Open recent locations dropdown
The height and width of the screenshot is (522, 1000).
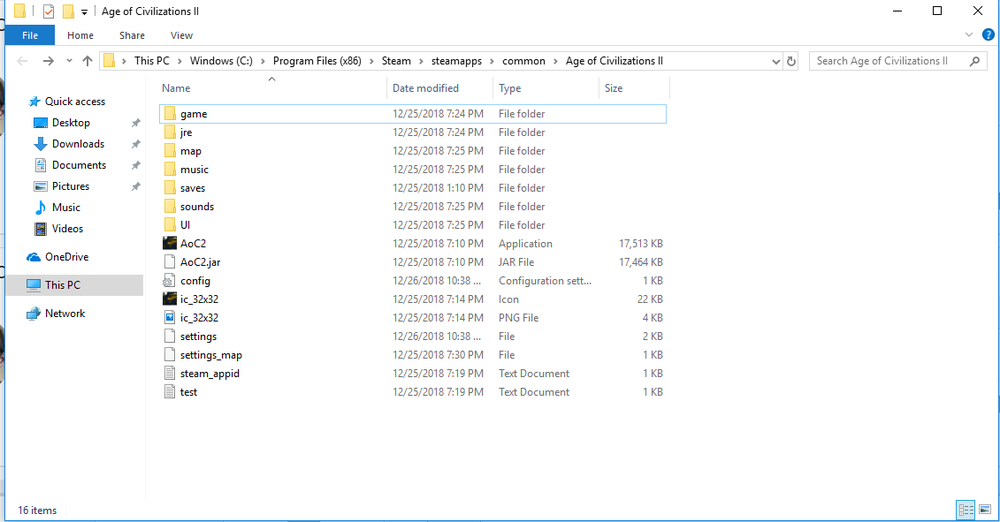coord(69,61)
